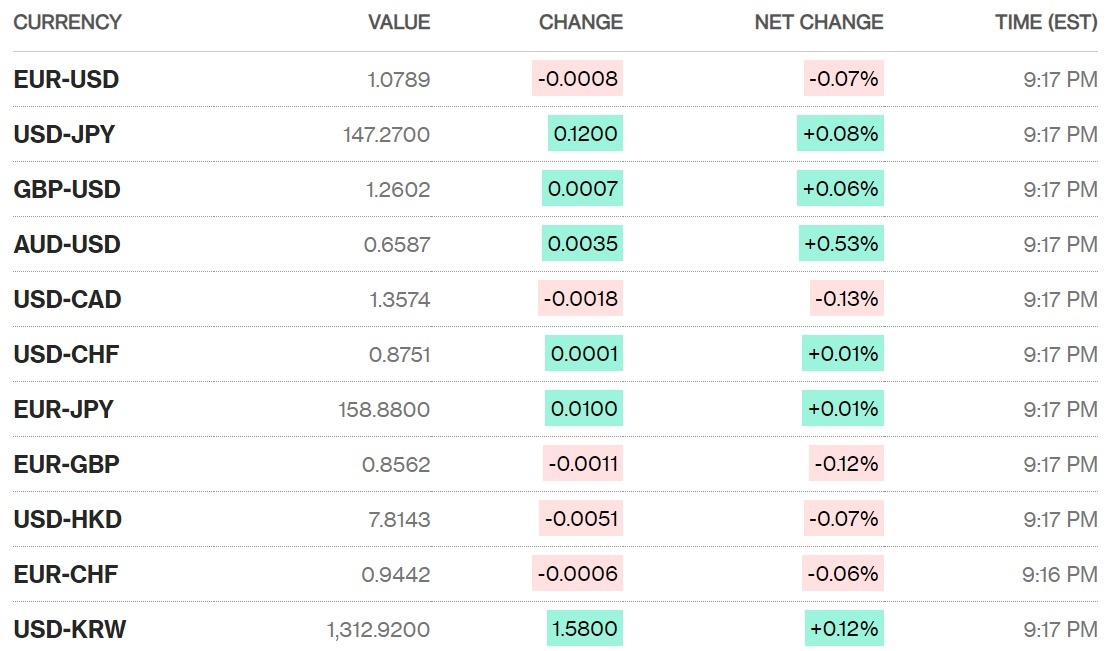The height and width of the screenshot is (651, 1113).
Task: Click the green +0.53% net change badge
Action: [840, 244]
